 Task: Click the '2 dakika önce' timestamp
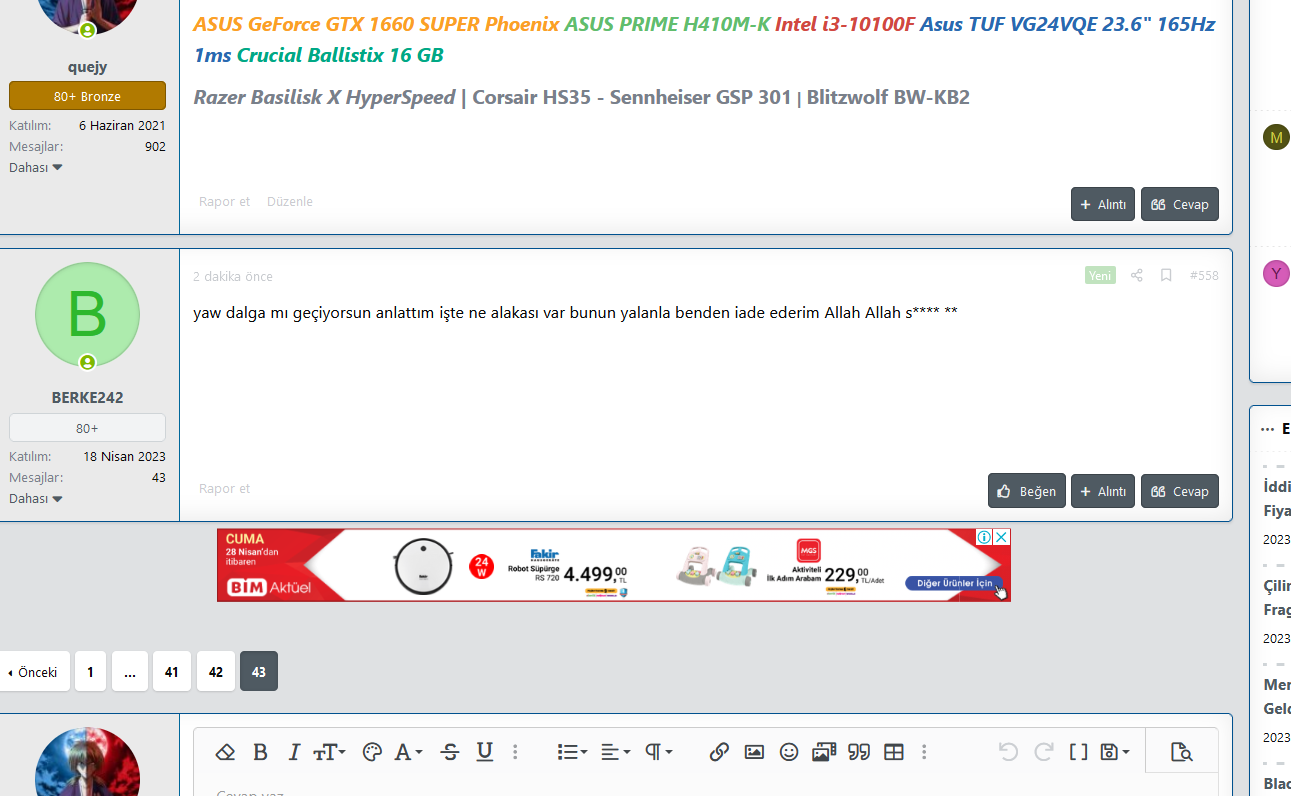[233, 276]
